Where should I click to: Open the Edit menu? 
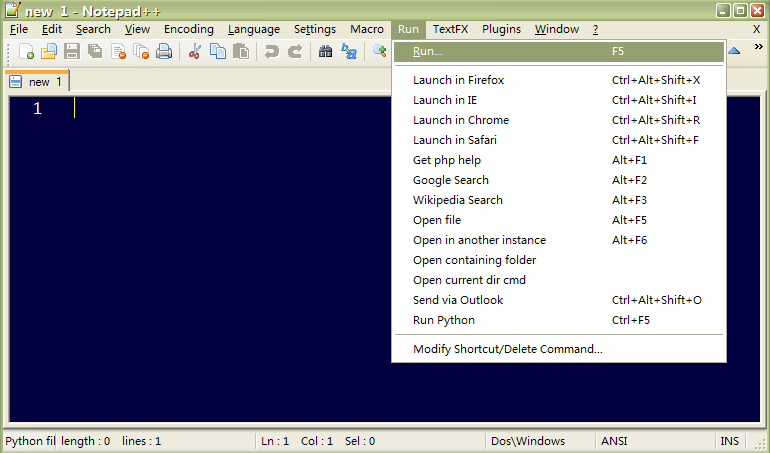click(x=52, y=29)
